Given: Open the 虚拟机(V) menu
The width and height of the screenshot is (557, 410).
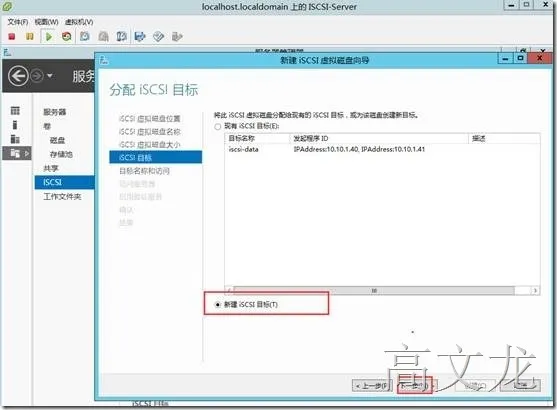Looking at the screenshot, I should [79, 22].
